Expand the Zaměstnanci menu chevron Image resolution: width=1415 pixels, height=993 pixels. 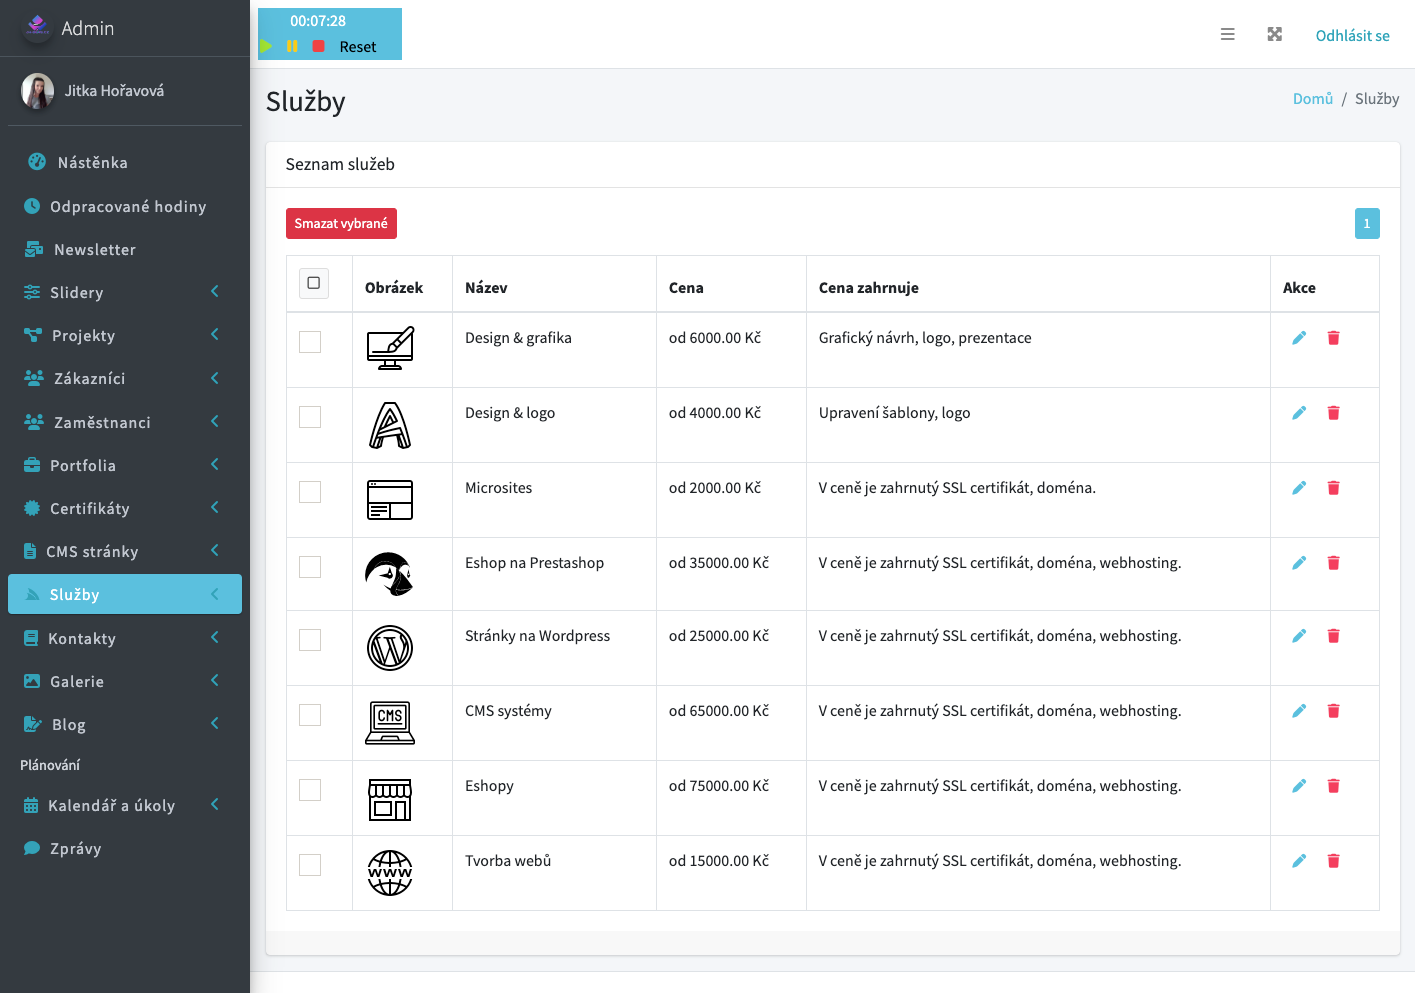pos(214,422)
